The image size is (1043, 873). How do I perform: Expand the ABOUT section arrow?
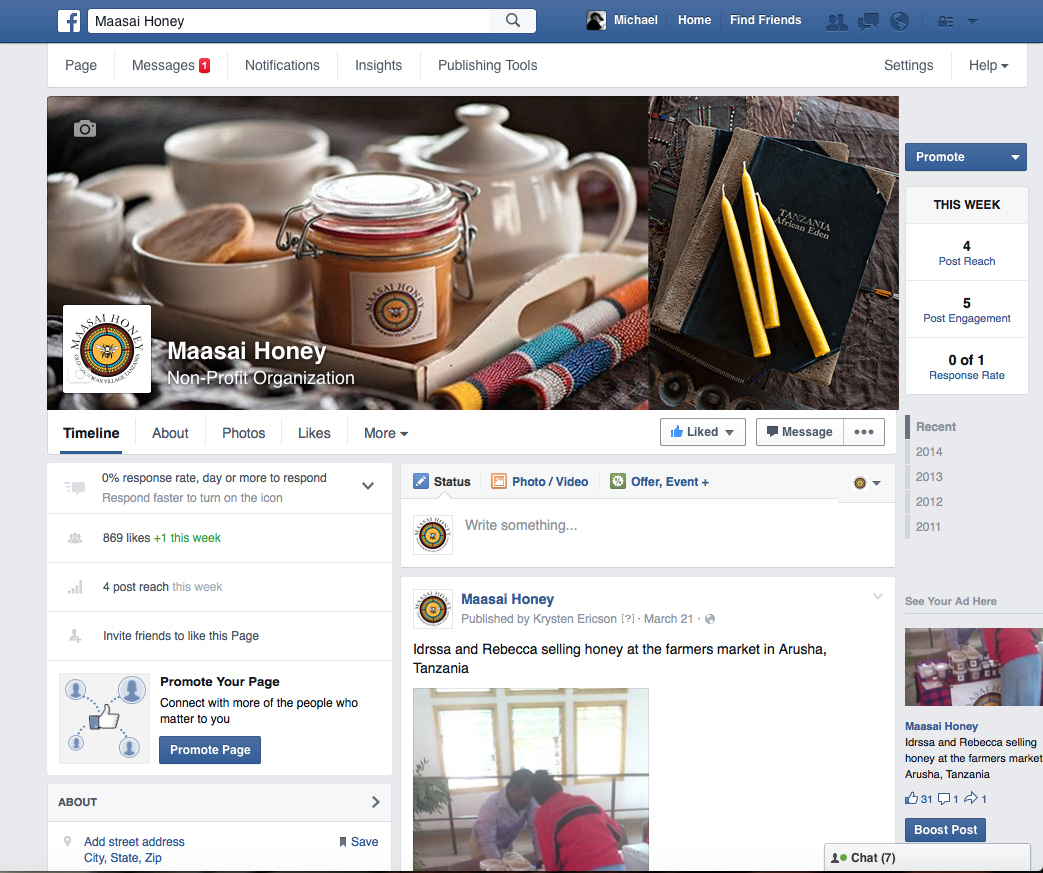[x=376, y=802]
